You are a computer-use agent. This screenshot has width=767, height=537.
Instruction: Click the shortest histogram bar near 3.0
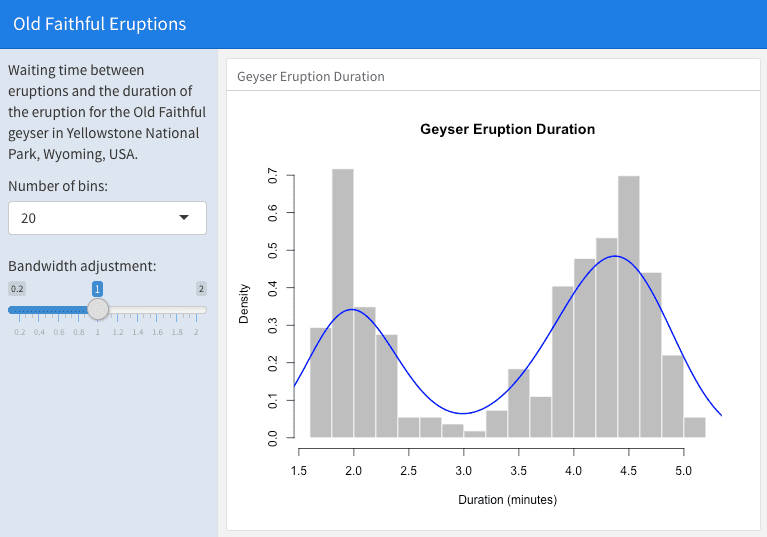point(474,434)
